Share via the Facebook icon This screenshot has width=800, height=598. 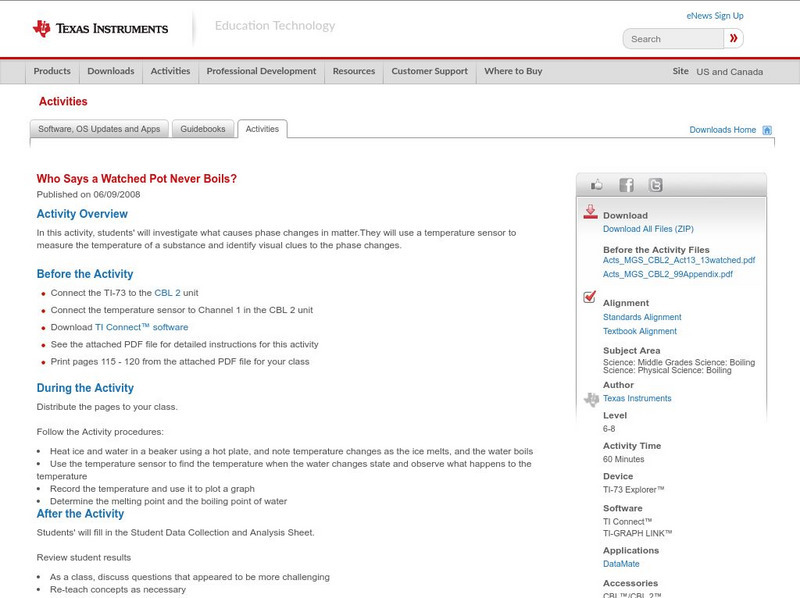point(626,185)
